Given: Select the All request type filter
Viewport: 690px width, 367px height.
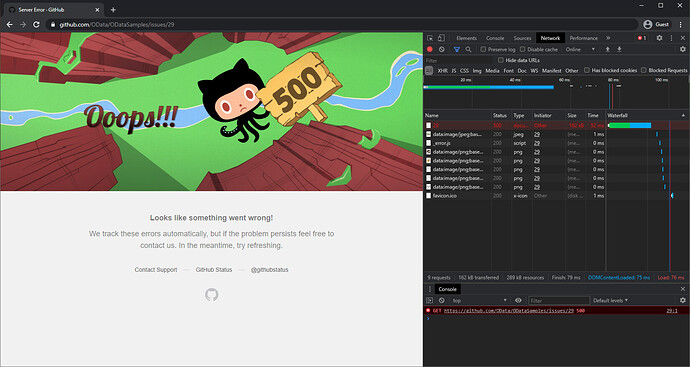Looking at the screenshot, I should (x=429, y=70).
